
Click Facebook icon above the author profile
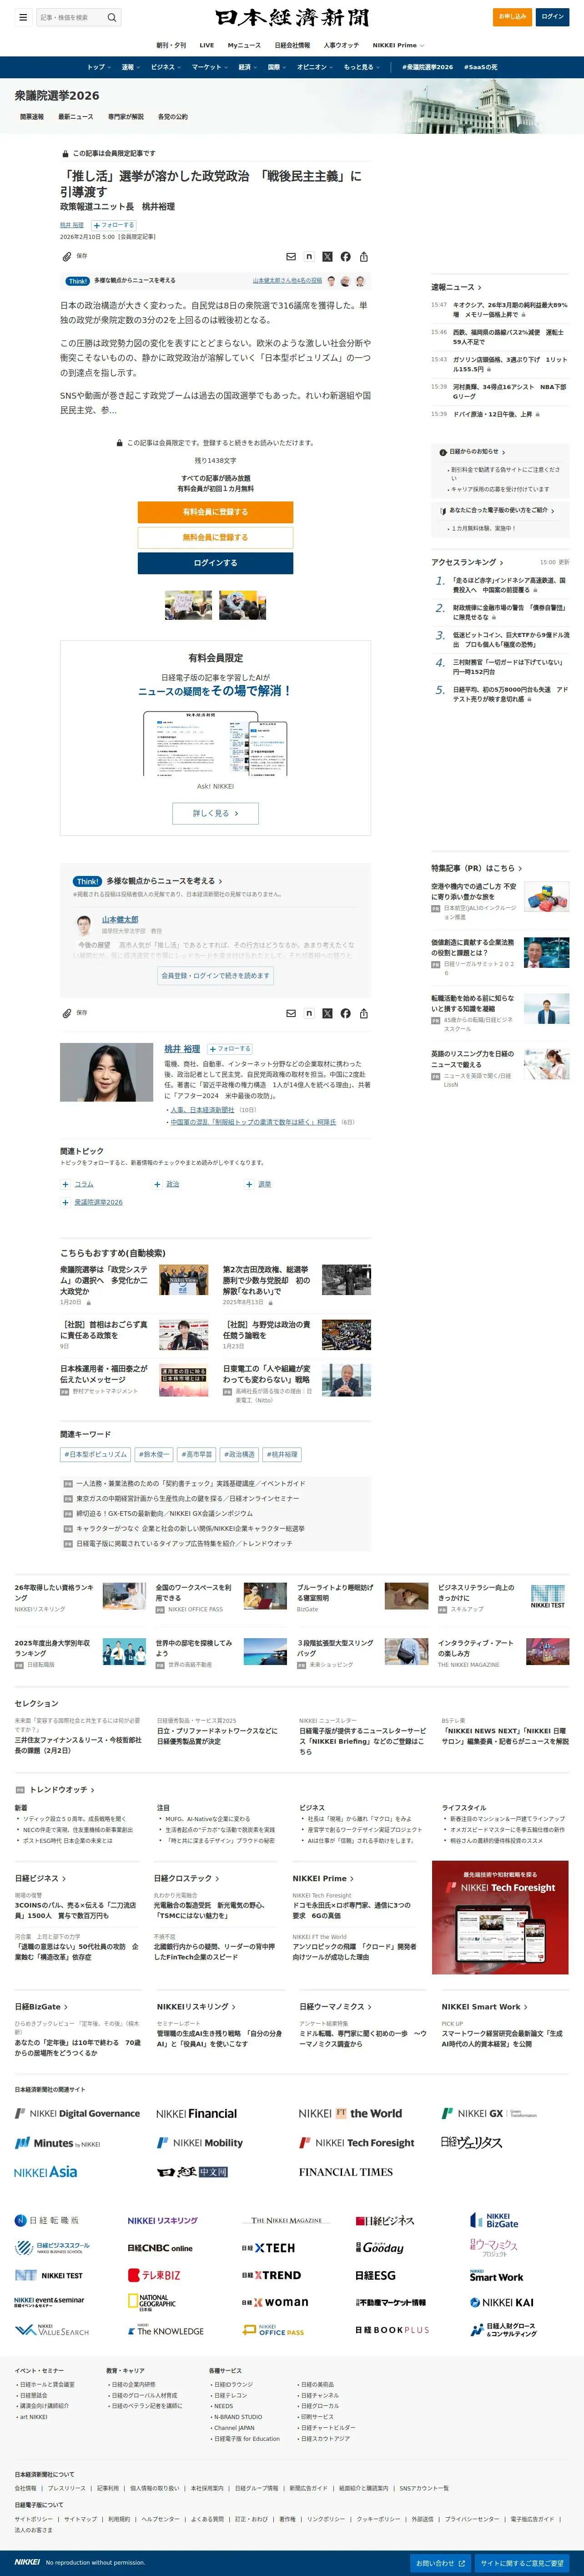pos(345,1013)
